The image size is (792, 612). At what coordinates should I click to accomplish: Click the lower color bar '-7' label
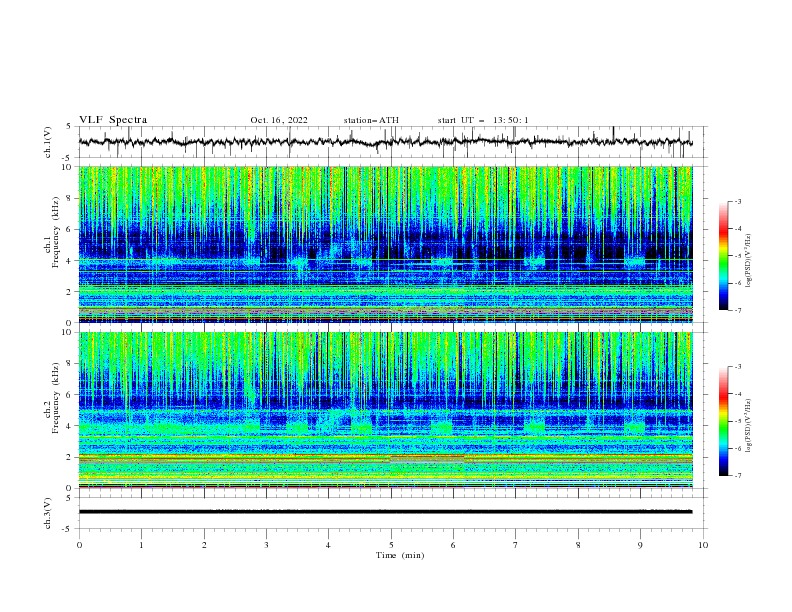(x=737, y=475)
